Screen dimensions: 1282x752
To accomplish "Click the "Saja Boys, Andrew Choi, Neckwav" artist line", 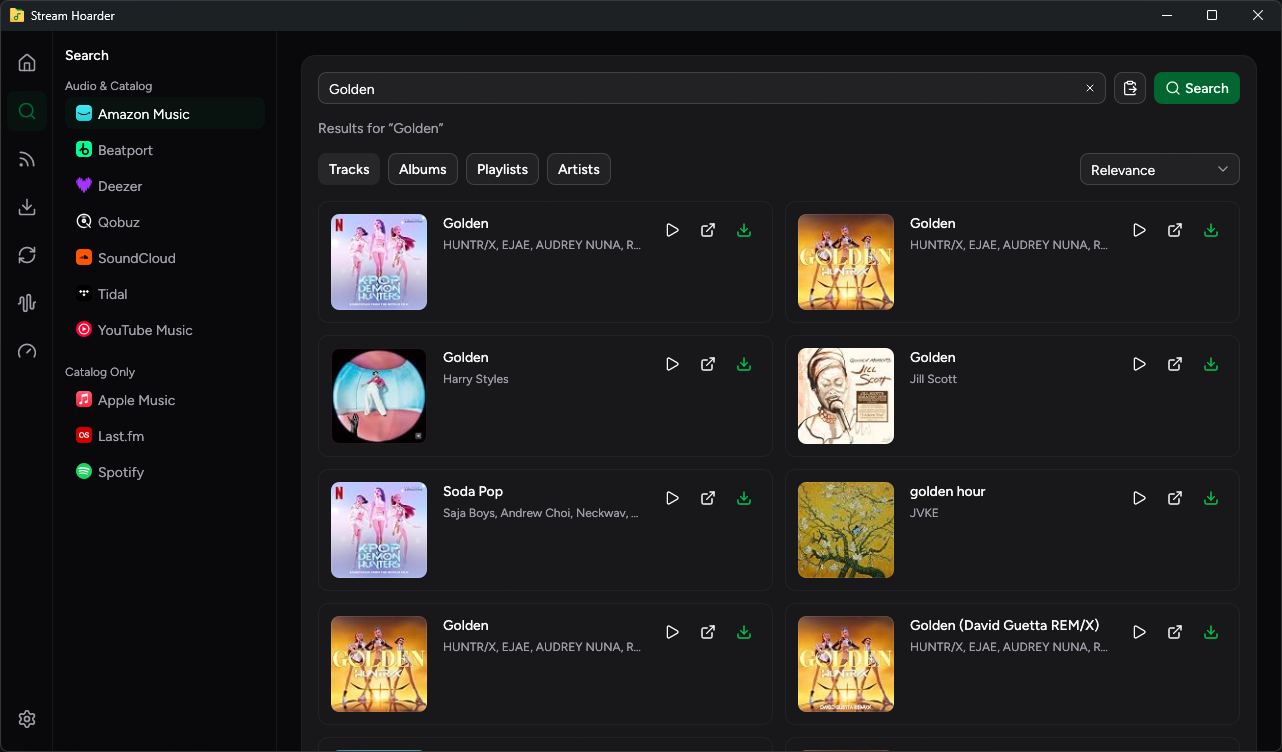I will pyautogui.click(x=541, y=513).
